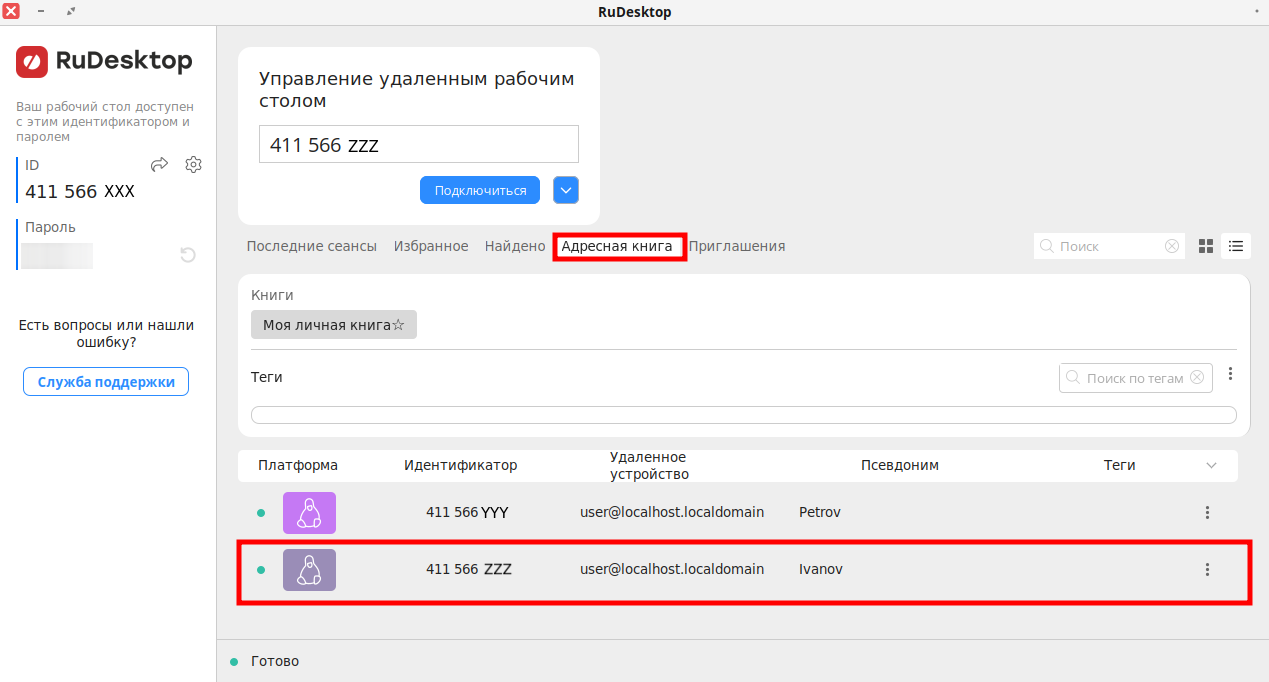
Task: Click Платформа column header
Action: [x=298, y=465]
